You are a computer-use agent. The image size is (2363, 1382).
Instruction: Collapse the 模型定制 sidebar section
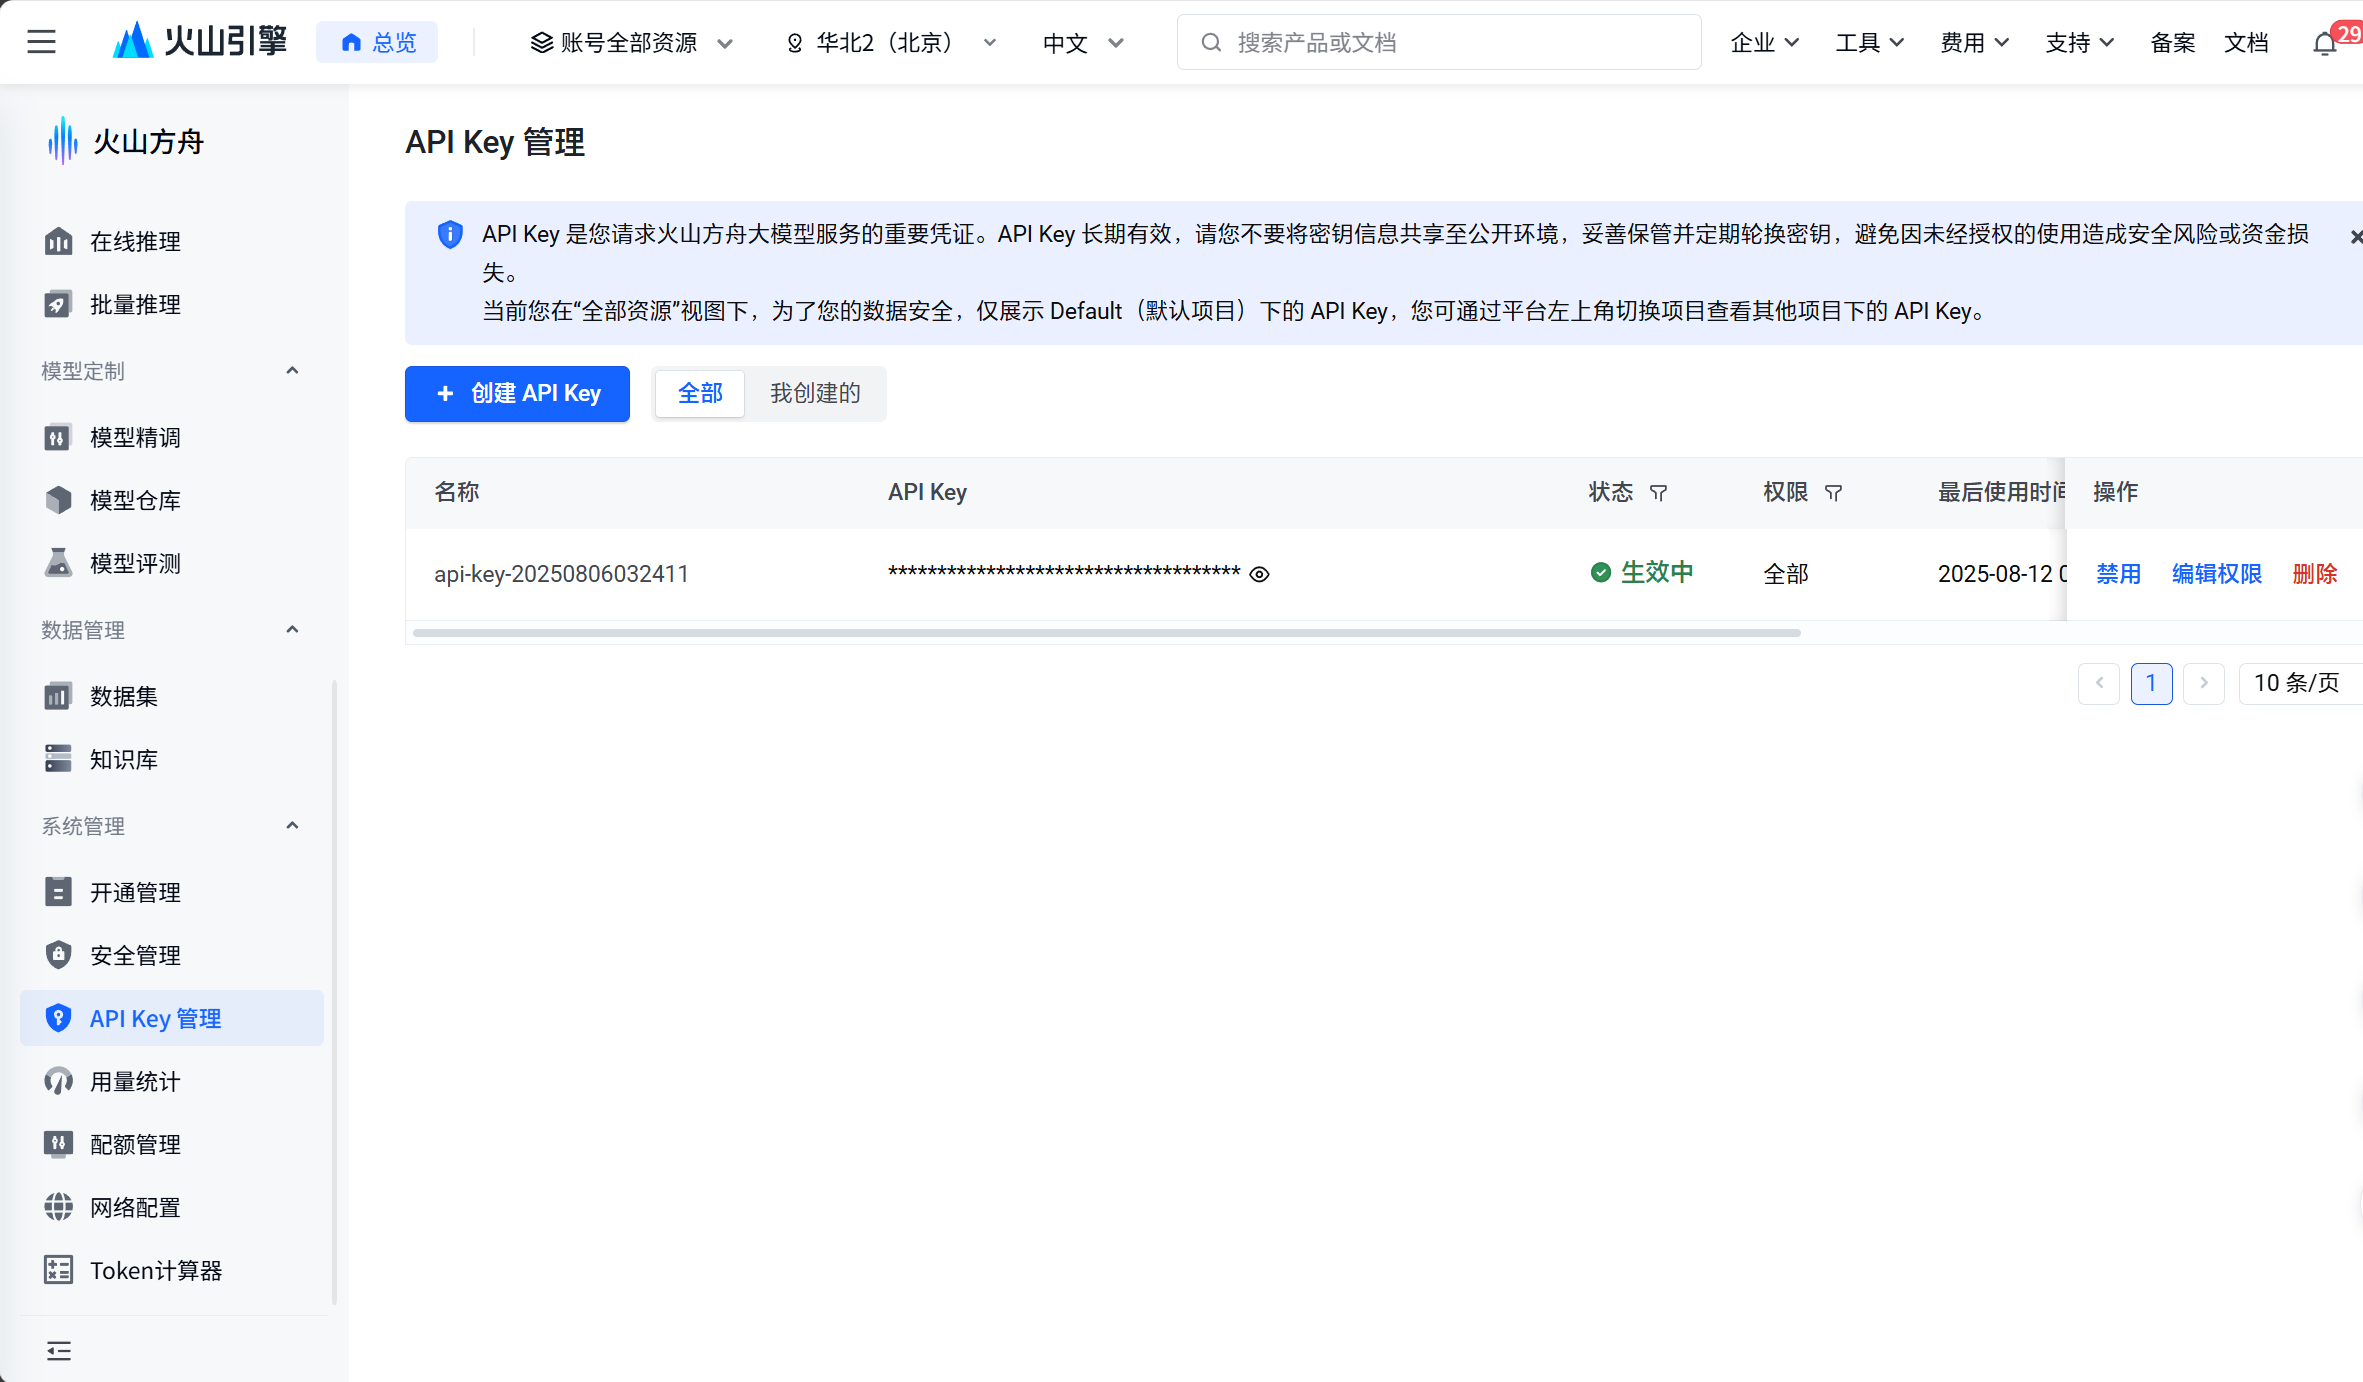tap(292, 371)
